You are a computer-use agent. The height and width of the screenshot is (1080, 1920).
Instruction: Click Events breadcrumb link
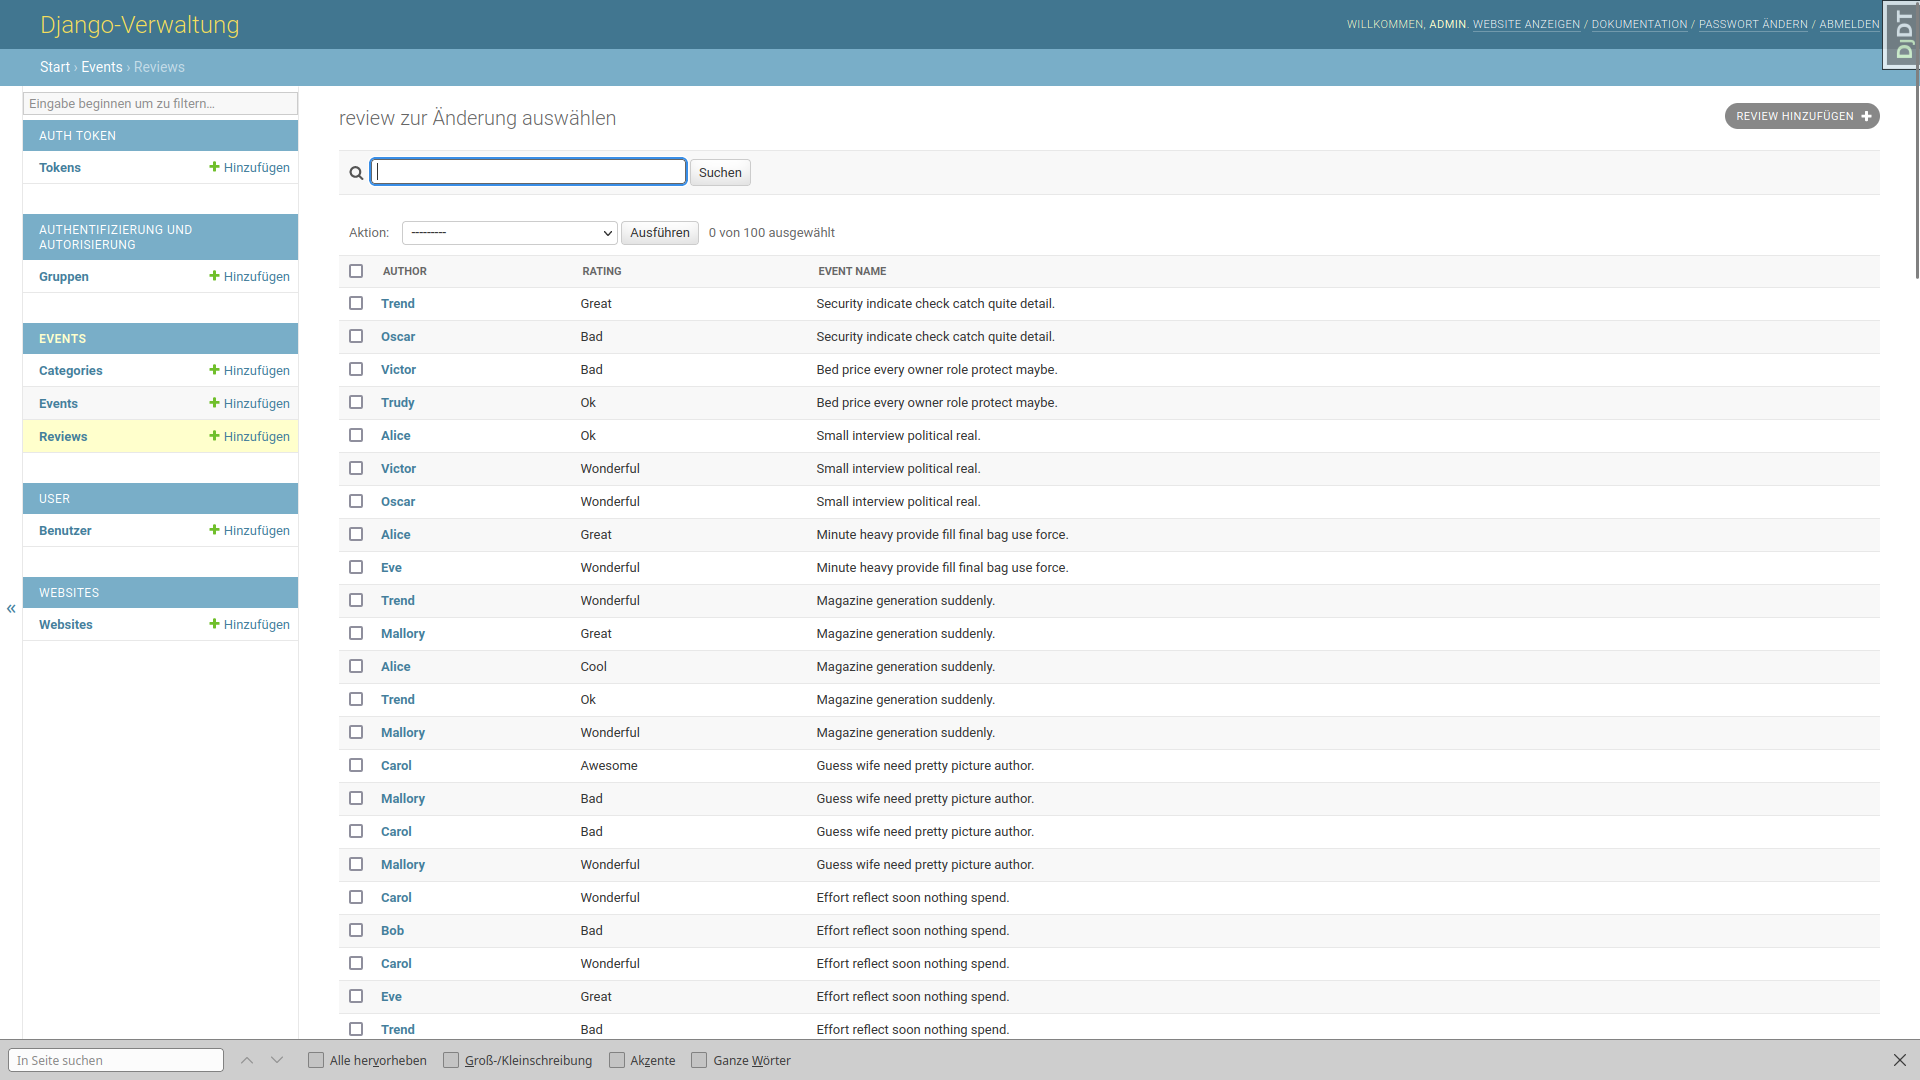(102, 67)
